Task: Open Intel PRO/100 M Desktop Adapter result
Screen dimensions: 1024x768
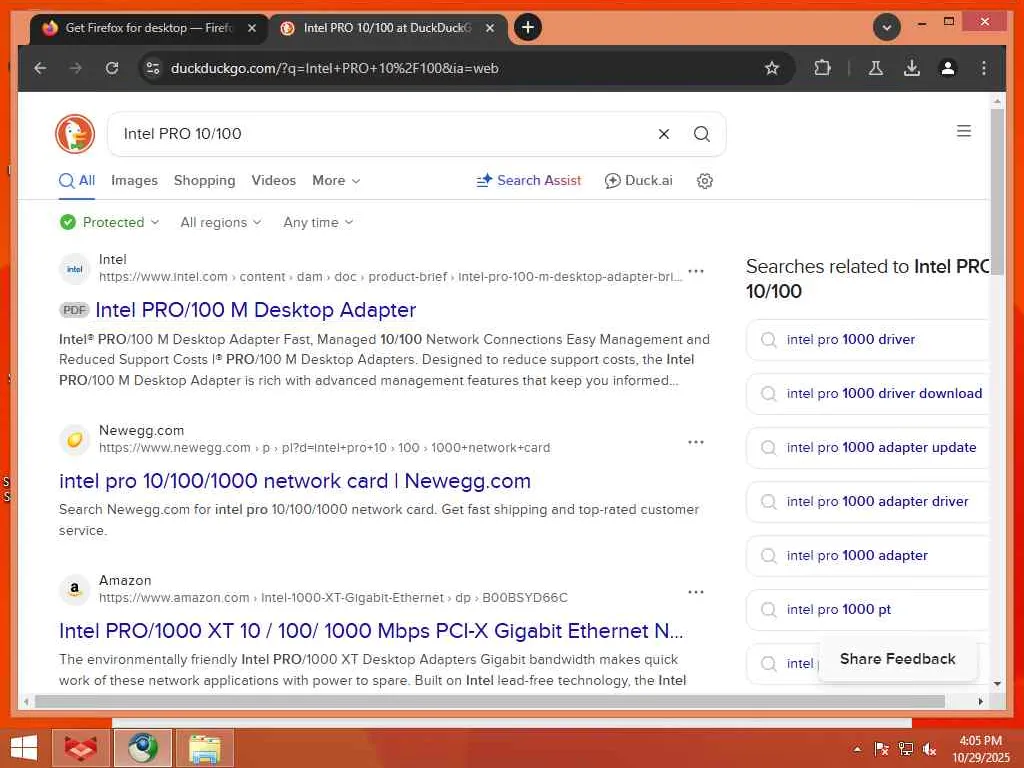Action: click(255, 310)
